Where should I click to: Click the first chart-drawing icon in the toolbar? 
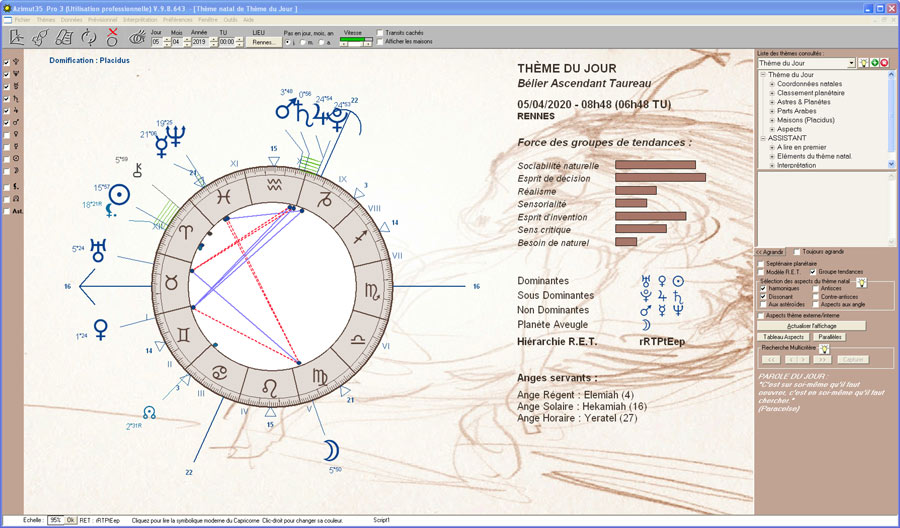pyautogui.click(x=17, y=37)
